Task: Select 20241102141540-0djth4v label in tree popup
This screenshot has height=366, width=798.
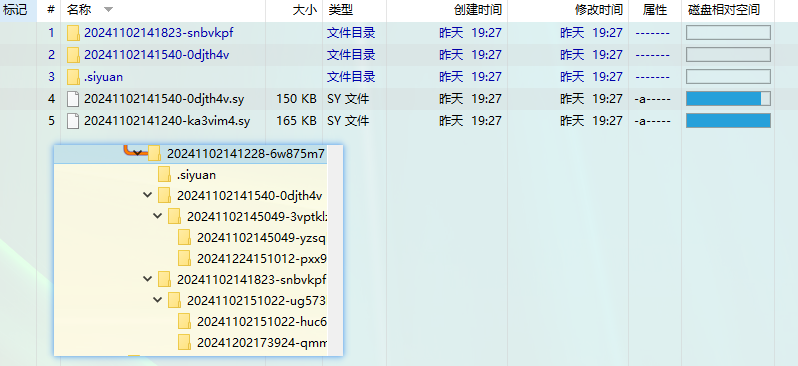Action: (249, 195)
